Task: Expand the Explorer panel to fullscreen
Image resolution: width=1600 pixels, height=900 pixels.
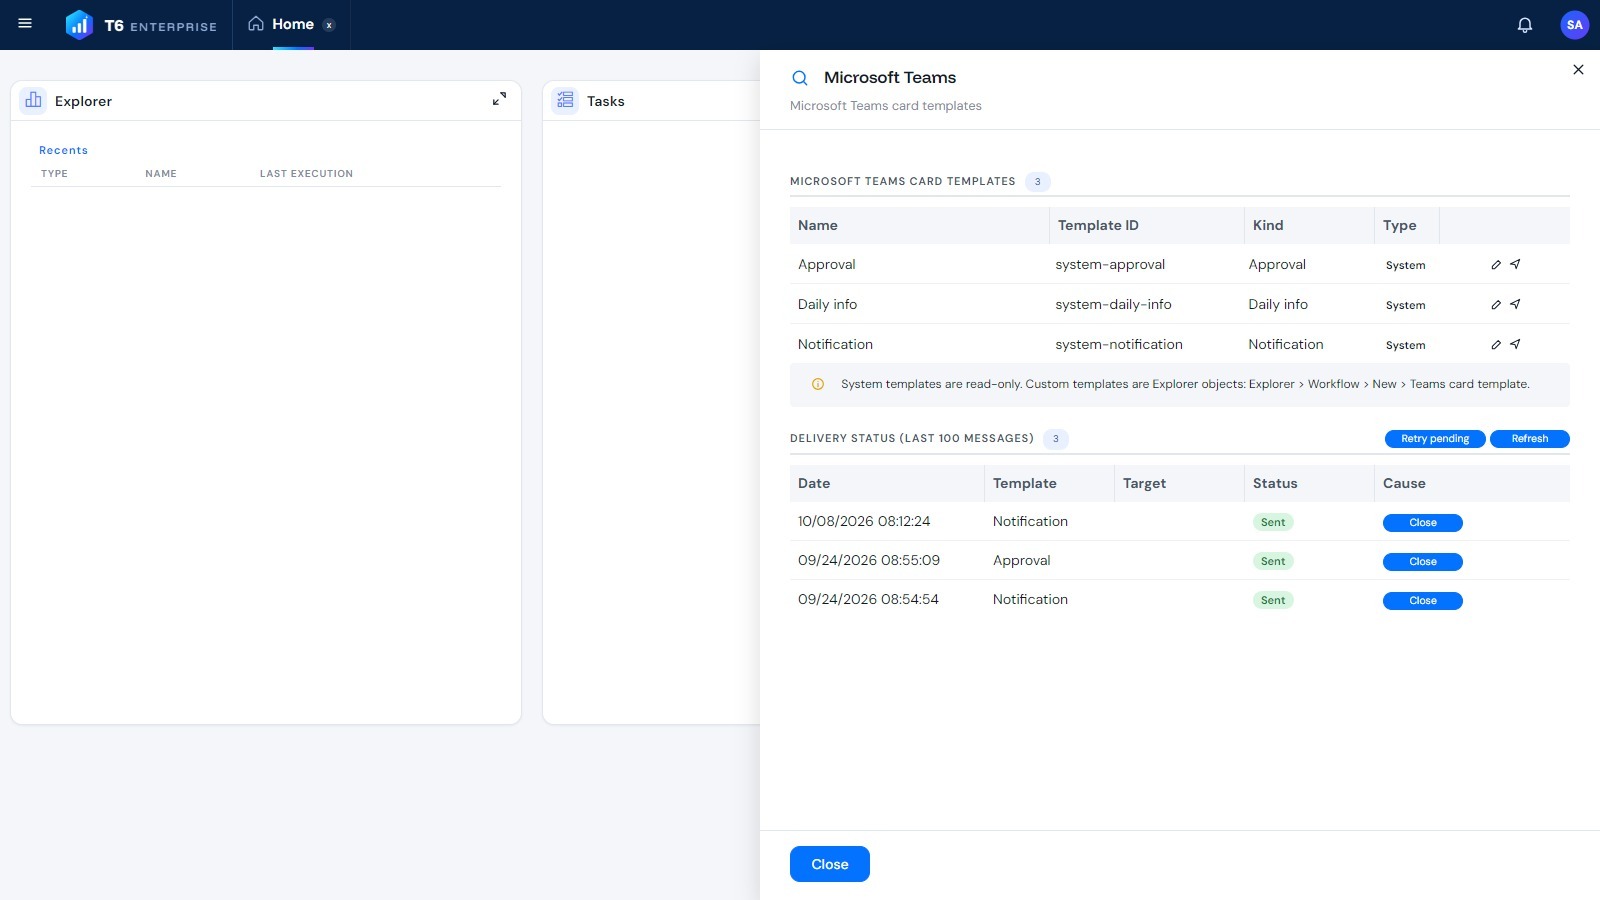Action: tap(499, 99)
